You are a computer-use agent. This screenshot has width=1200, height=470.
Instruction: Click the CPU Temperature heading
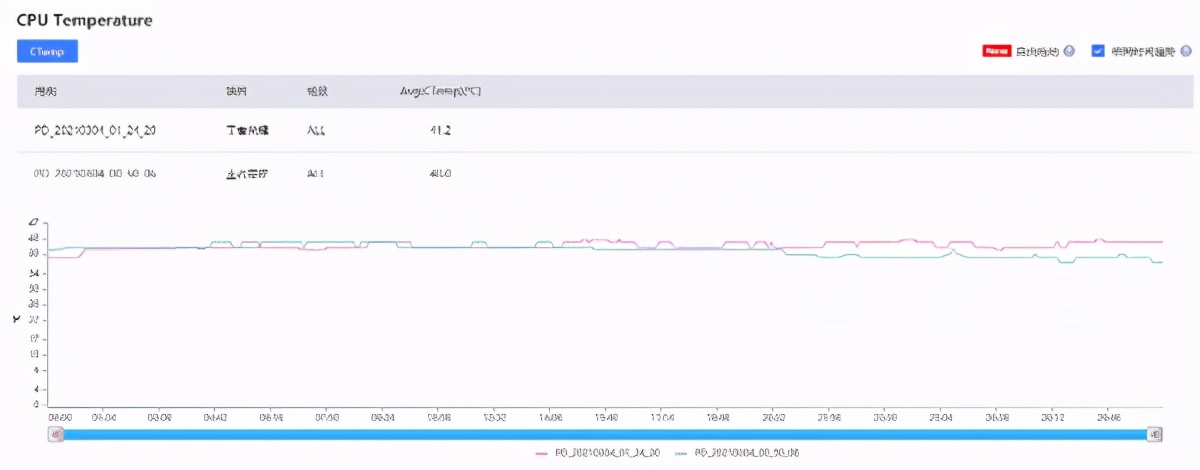tap(84, 19)
